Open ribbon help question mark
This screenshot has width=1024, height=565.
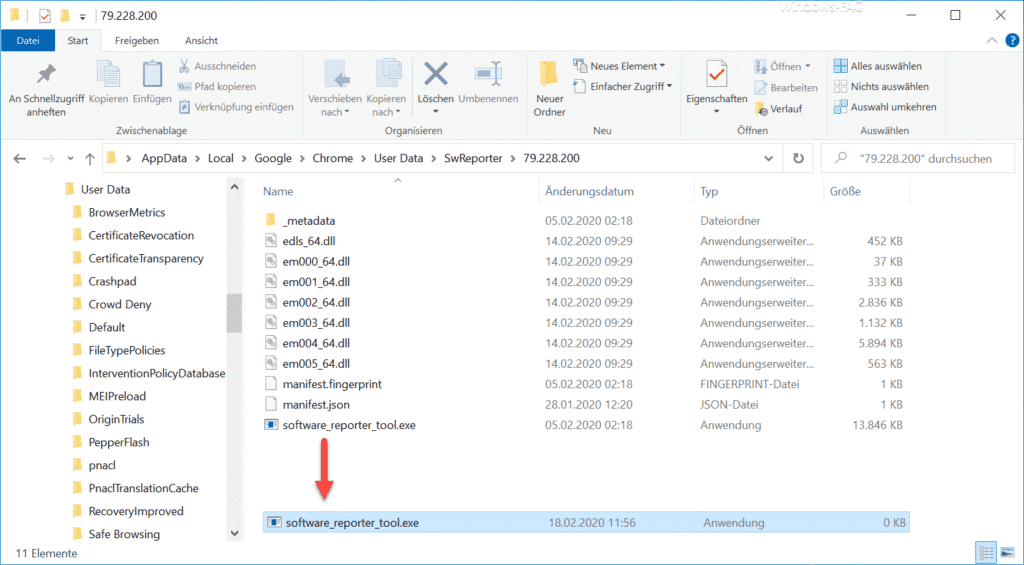[1010, 40]
